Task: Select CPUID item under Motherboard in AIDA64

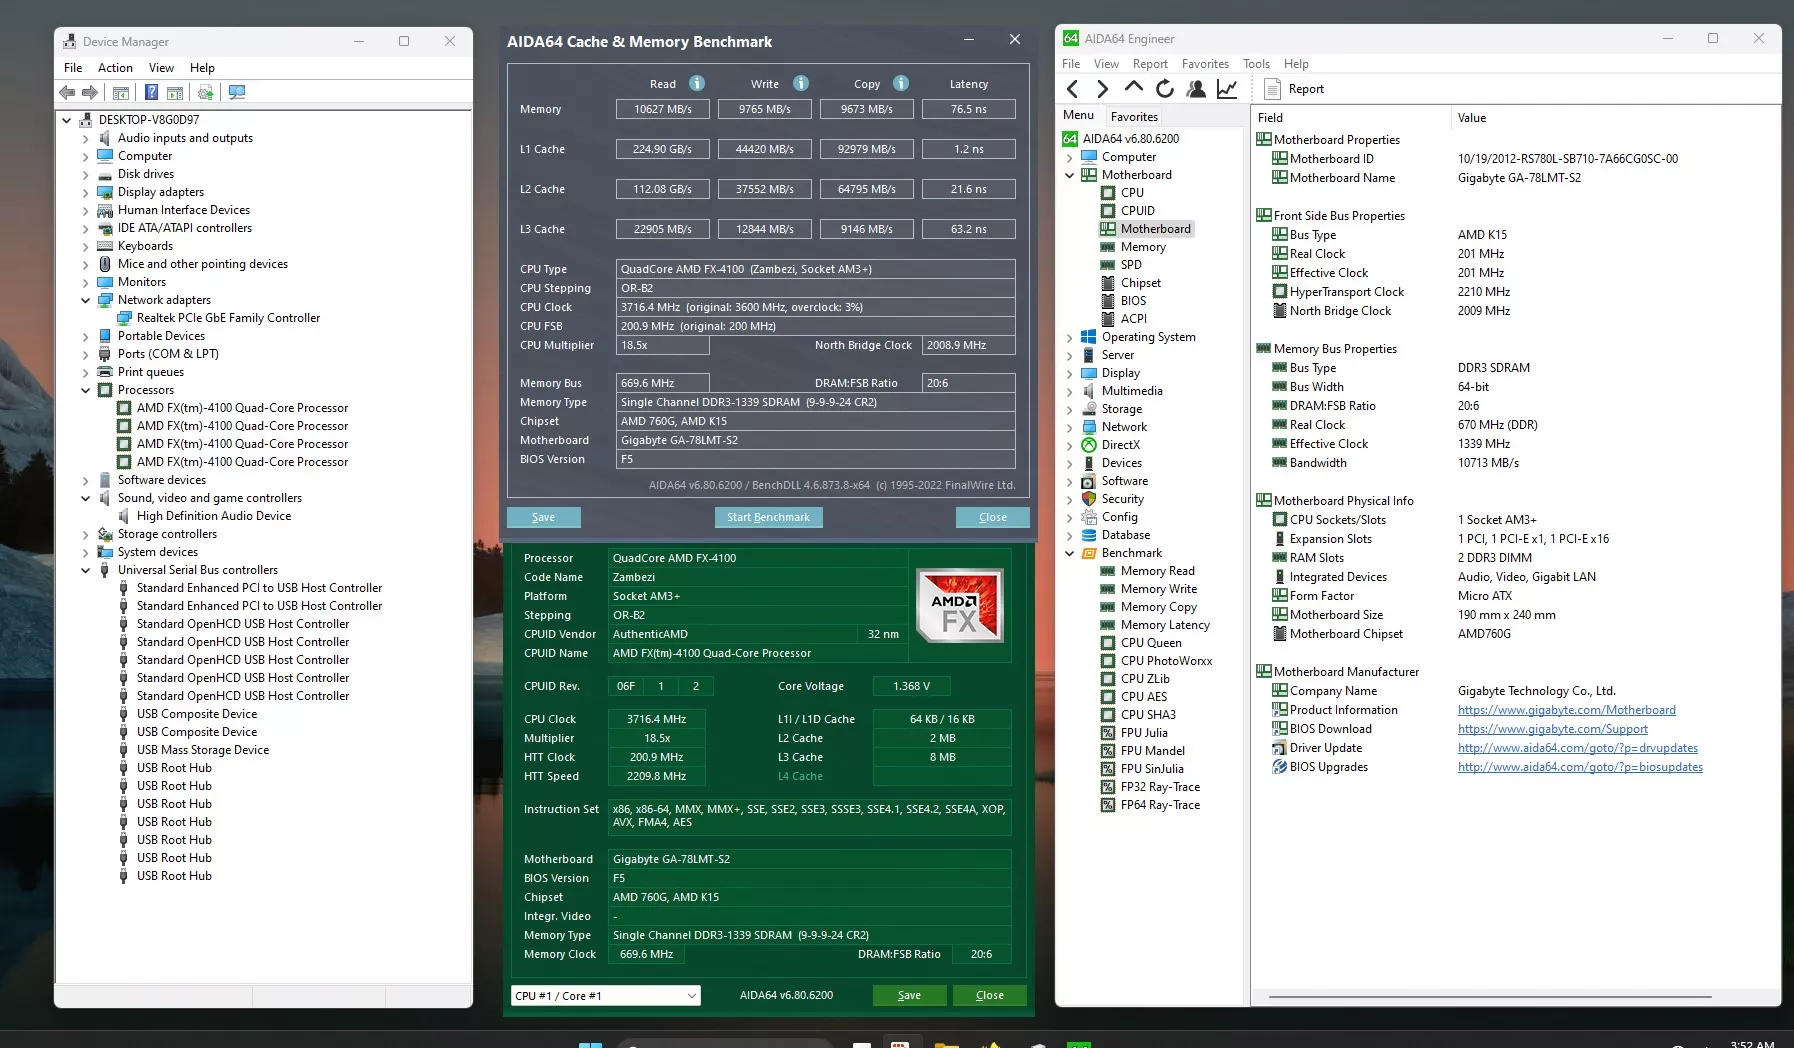Action: pyautogui.click(x=1137, y=211)
